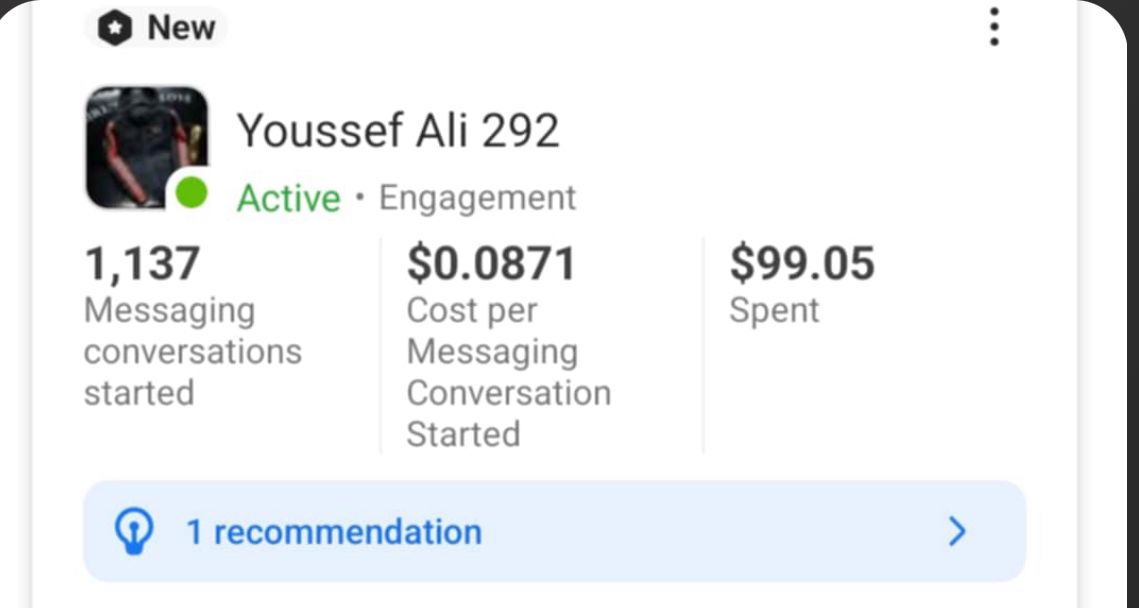Select the $99.05 amount spent value
Screen dimensions: 1139x608
801,264
